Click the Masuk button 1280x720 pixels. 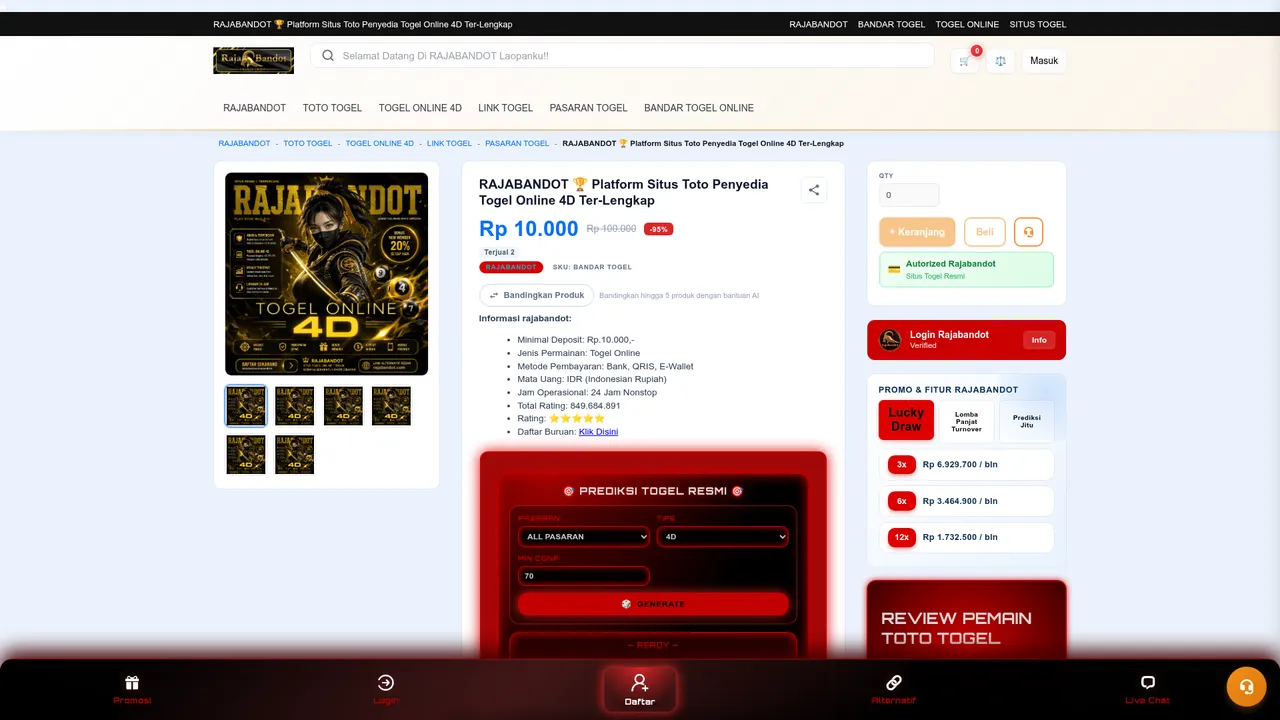(1044, 61)
